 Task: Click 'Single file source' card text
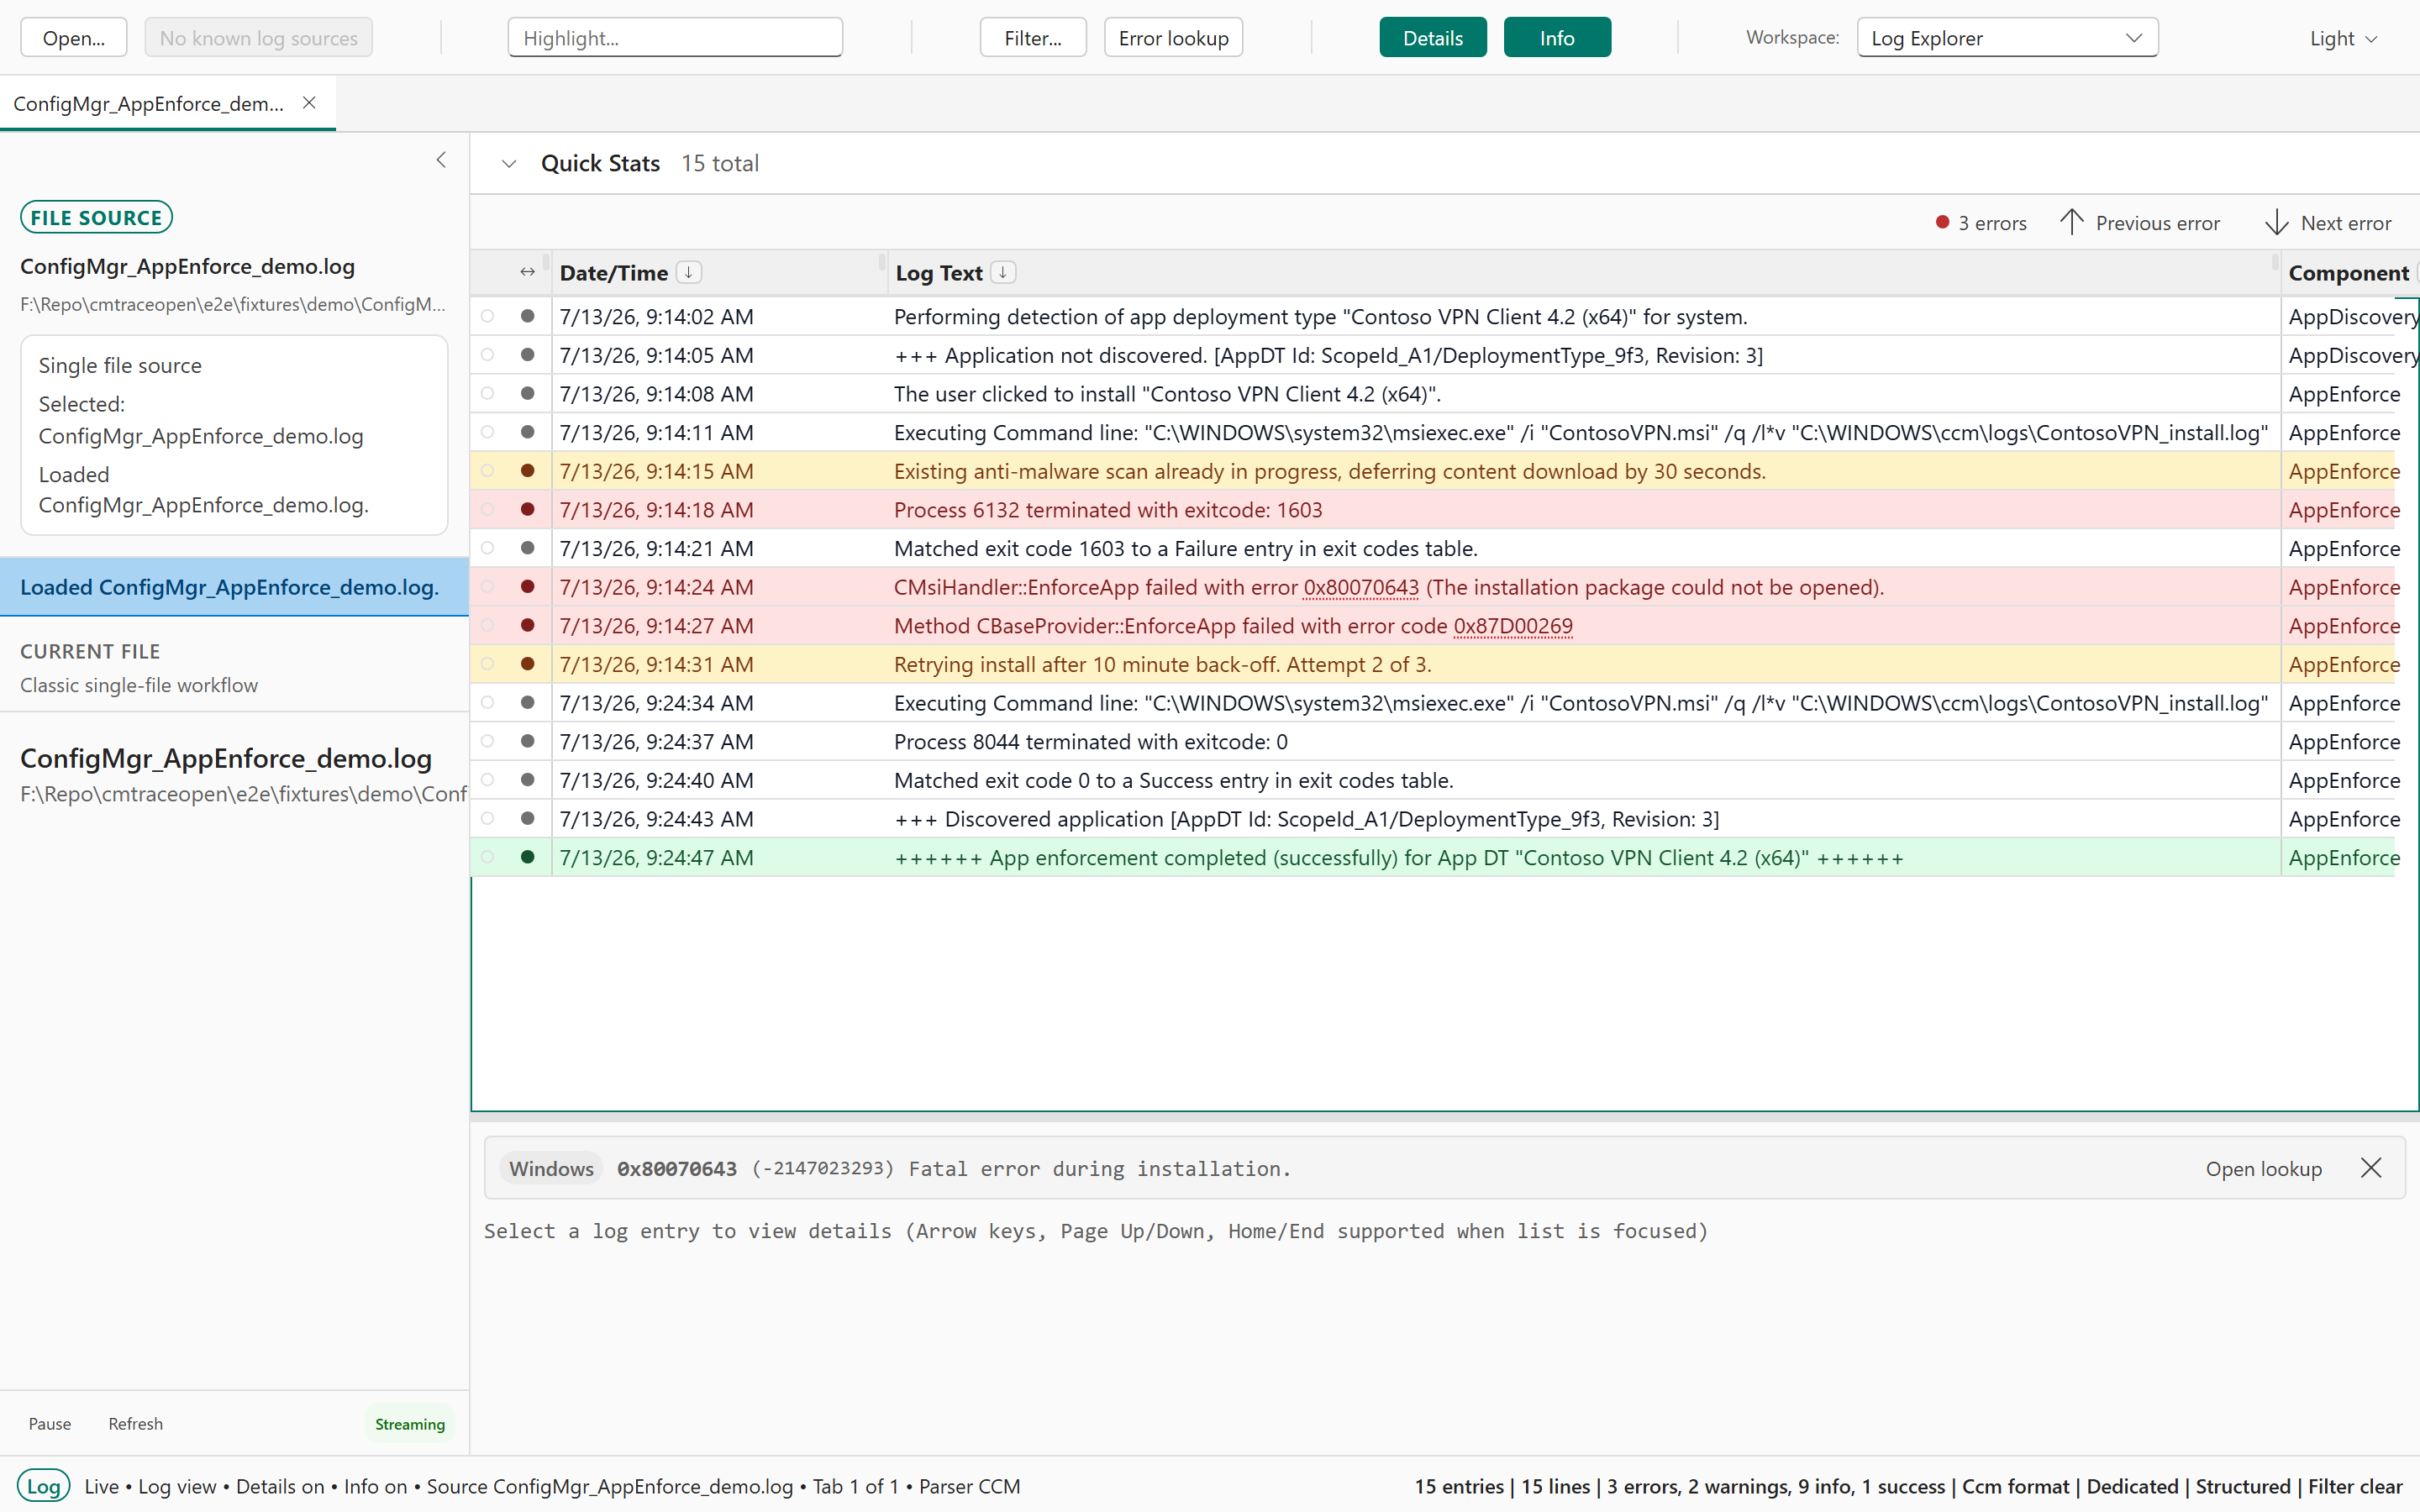point(120,365)
